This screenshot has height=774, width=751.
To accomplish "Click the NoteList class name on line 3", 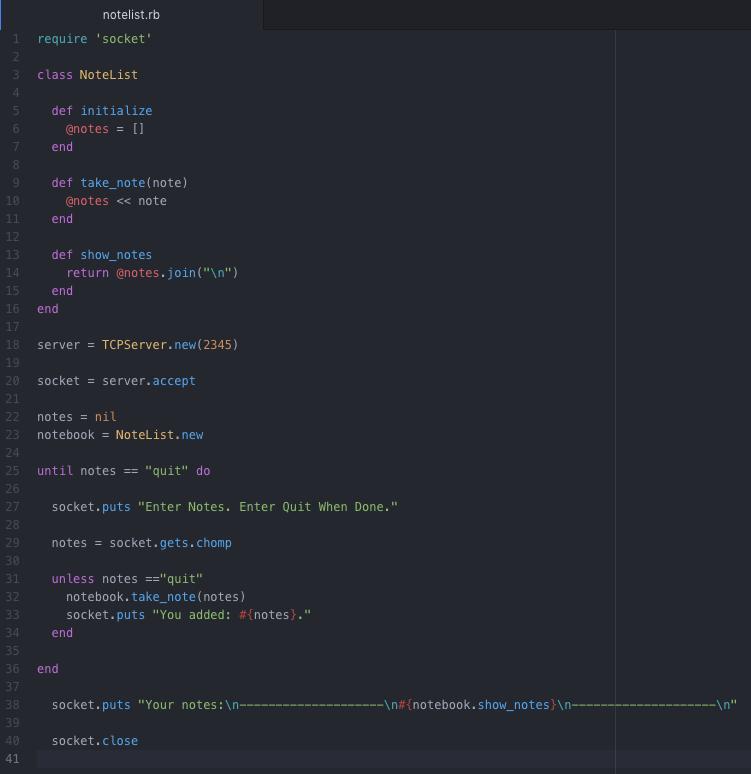I will coord(109,75).
